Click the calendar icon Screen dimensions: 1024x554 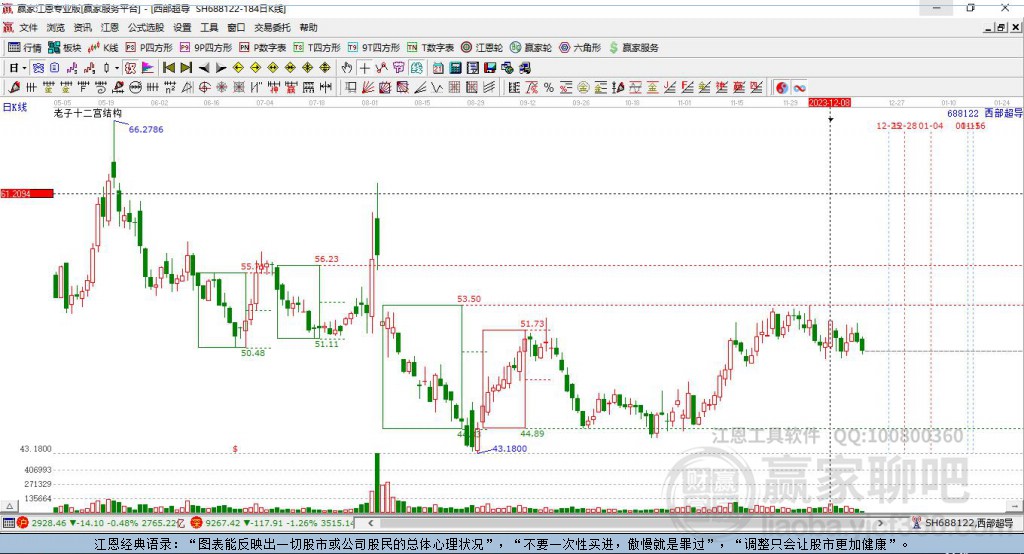[x=438, y=68]
